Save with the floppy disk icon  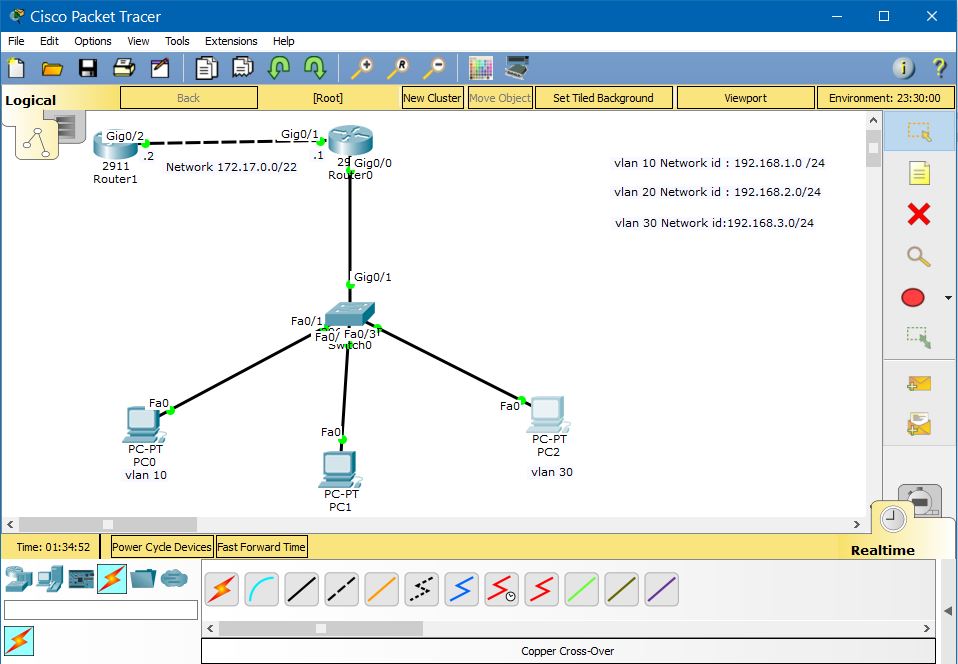[x=88, y=68]
